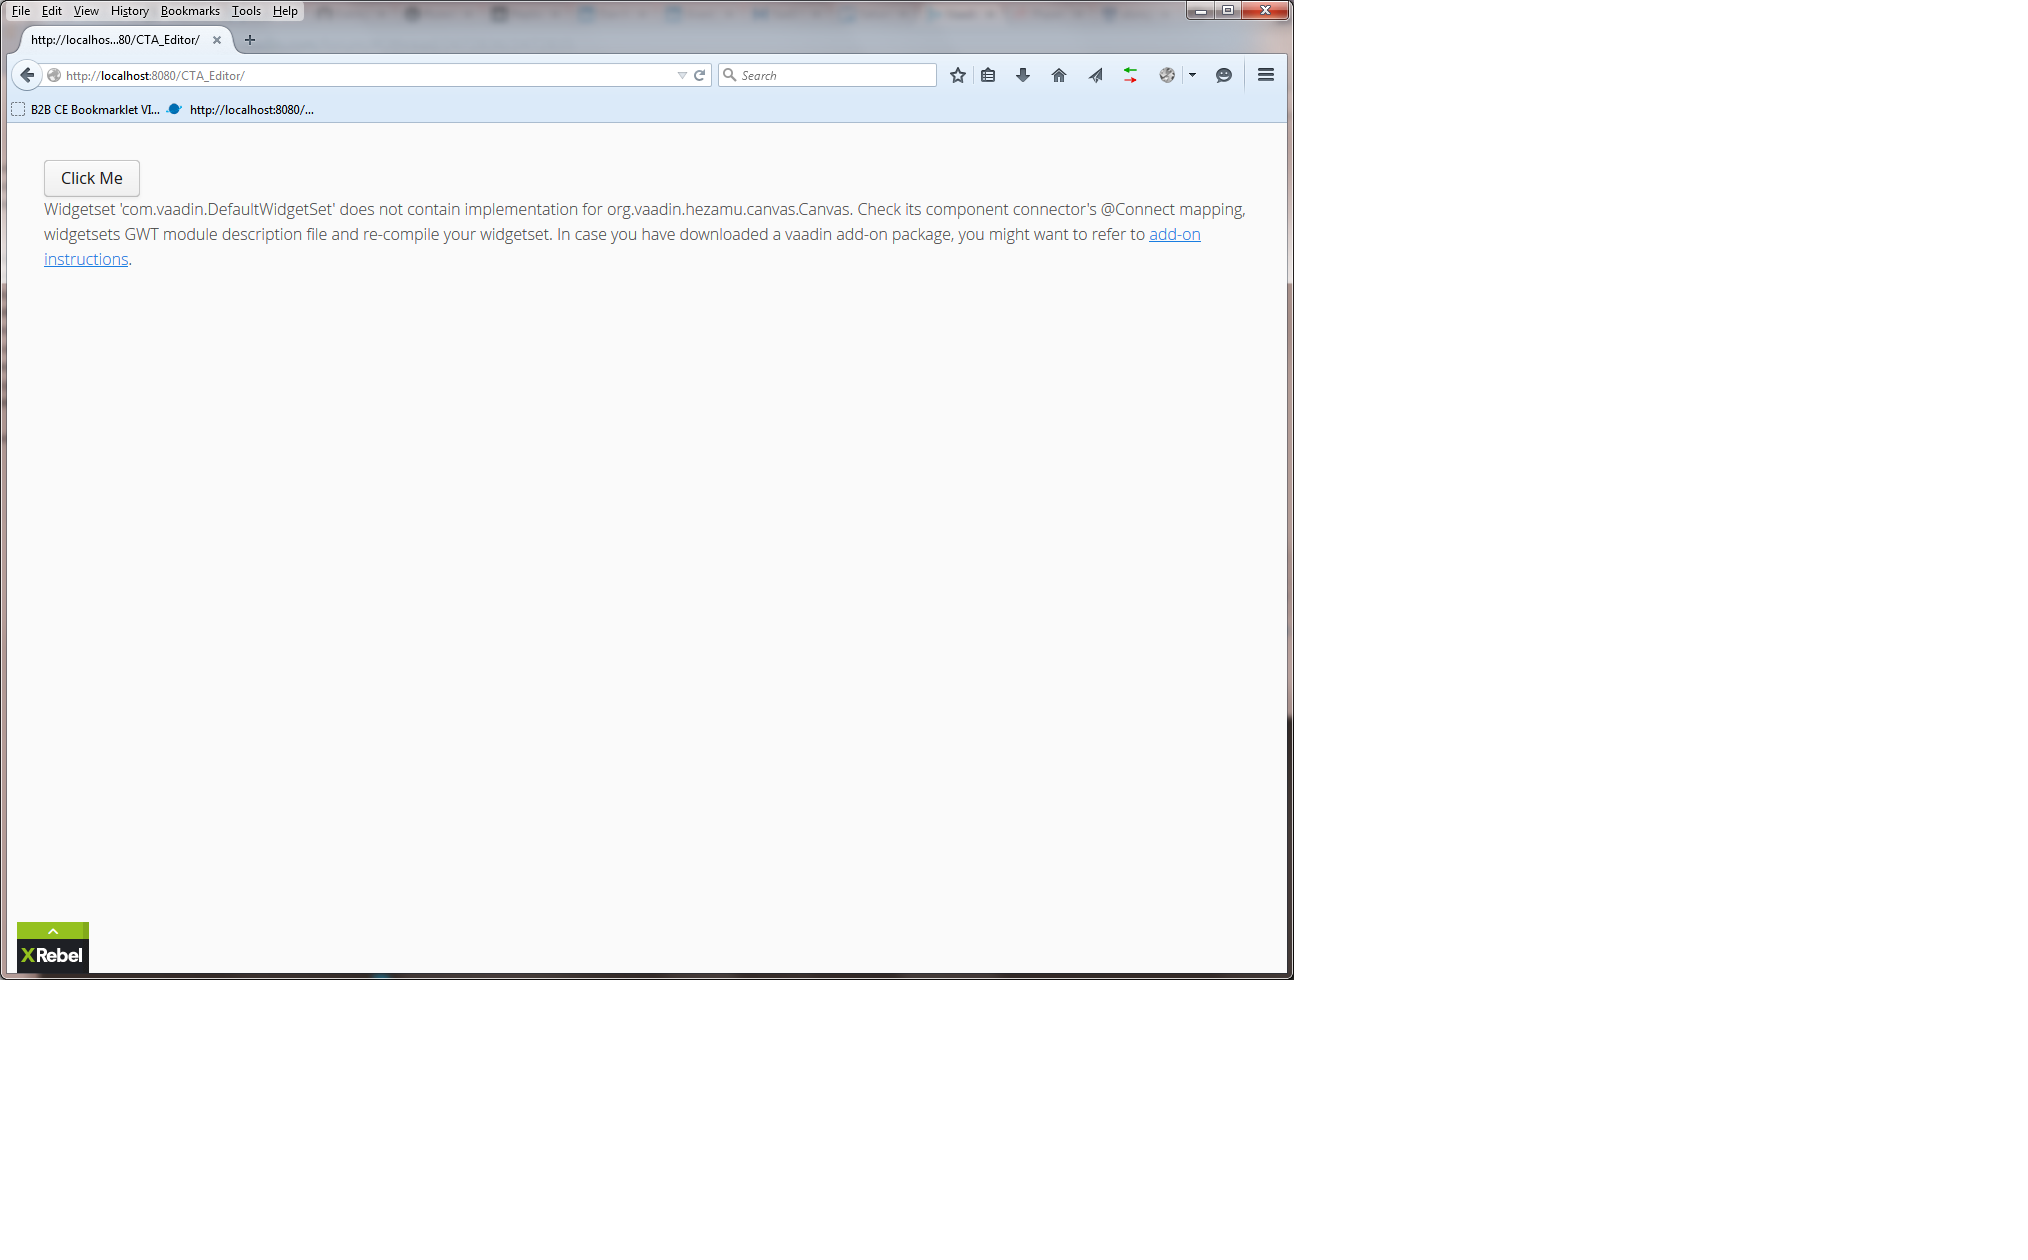Click the globe add-on icon
This screenshot has height=1260, width=2028.
(x=1166, y=75)
